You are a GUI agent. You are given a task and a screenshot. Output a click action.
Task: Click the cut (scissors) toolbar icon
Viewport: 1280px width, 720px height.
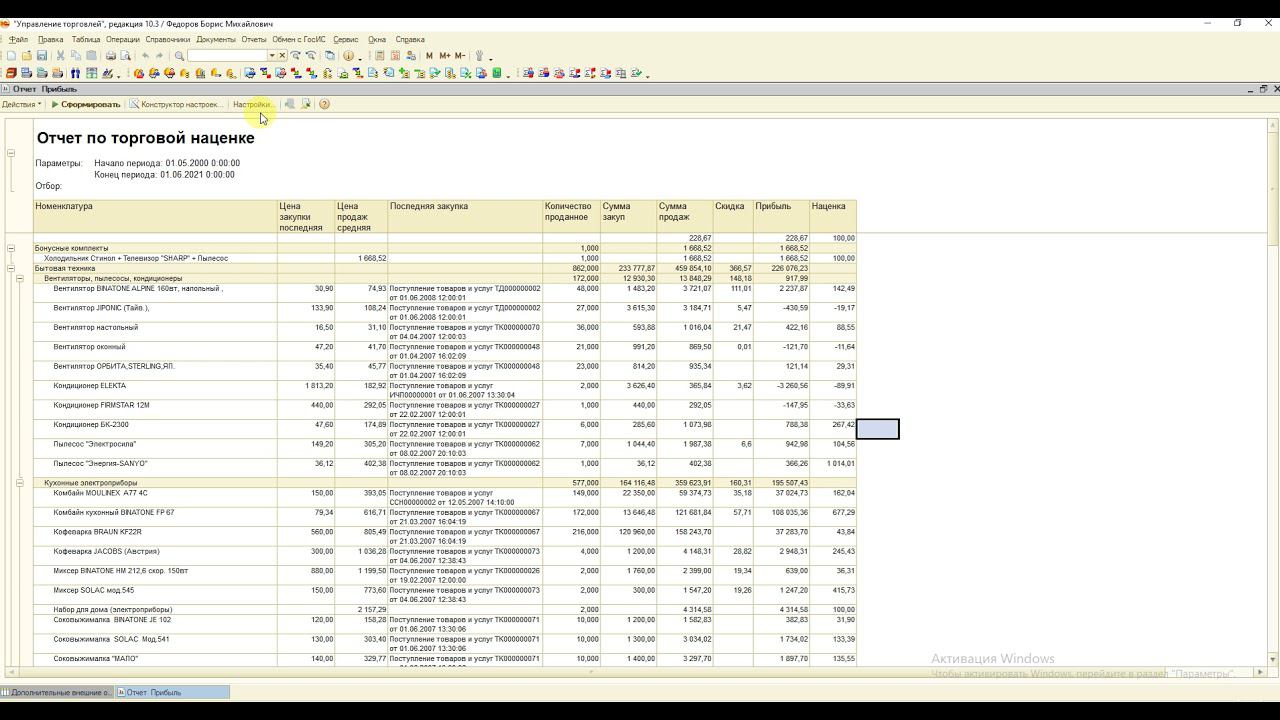tap(60, 56)
